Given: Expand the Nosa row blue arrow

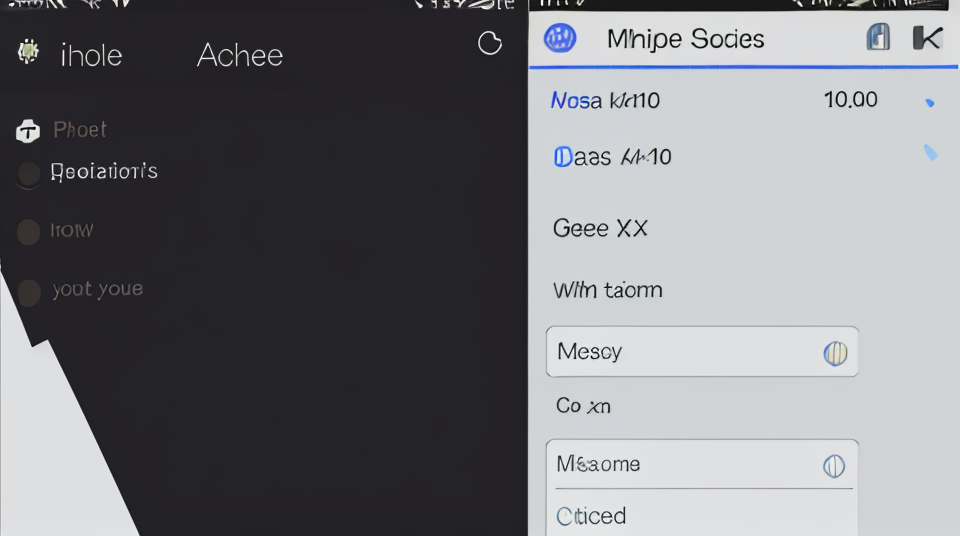Looking at the screenshot, I should tap(930, 103).
